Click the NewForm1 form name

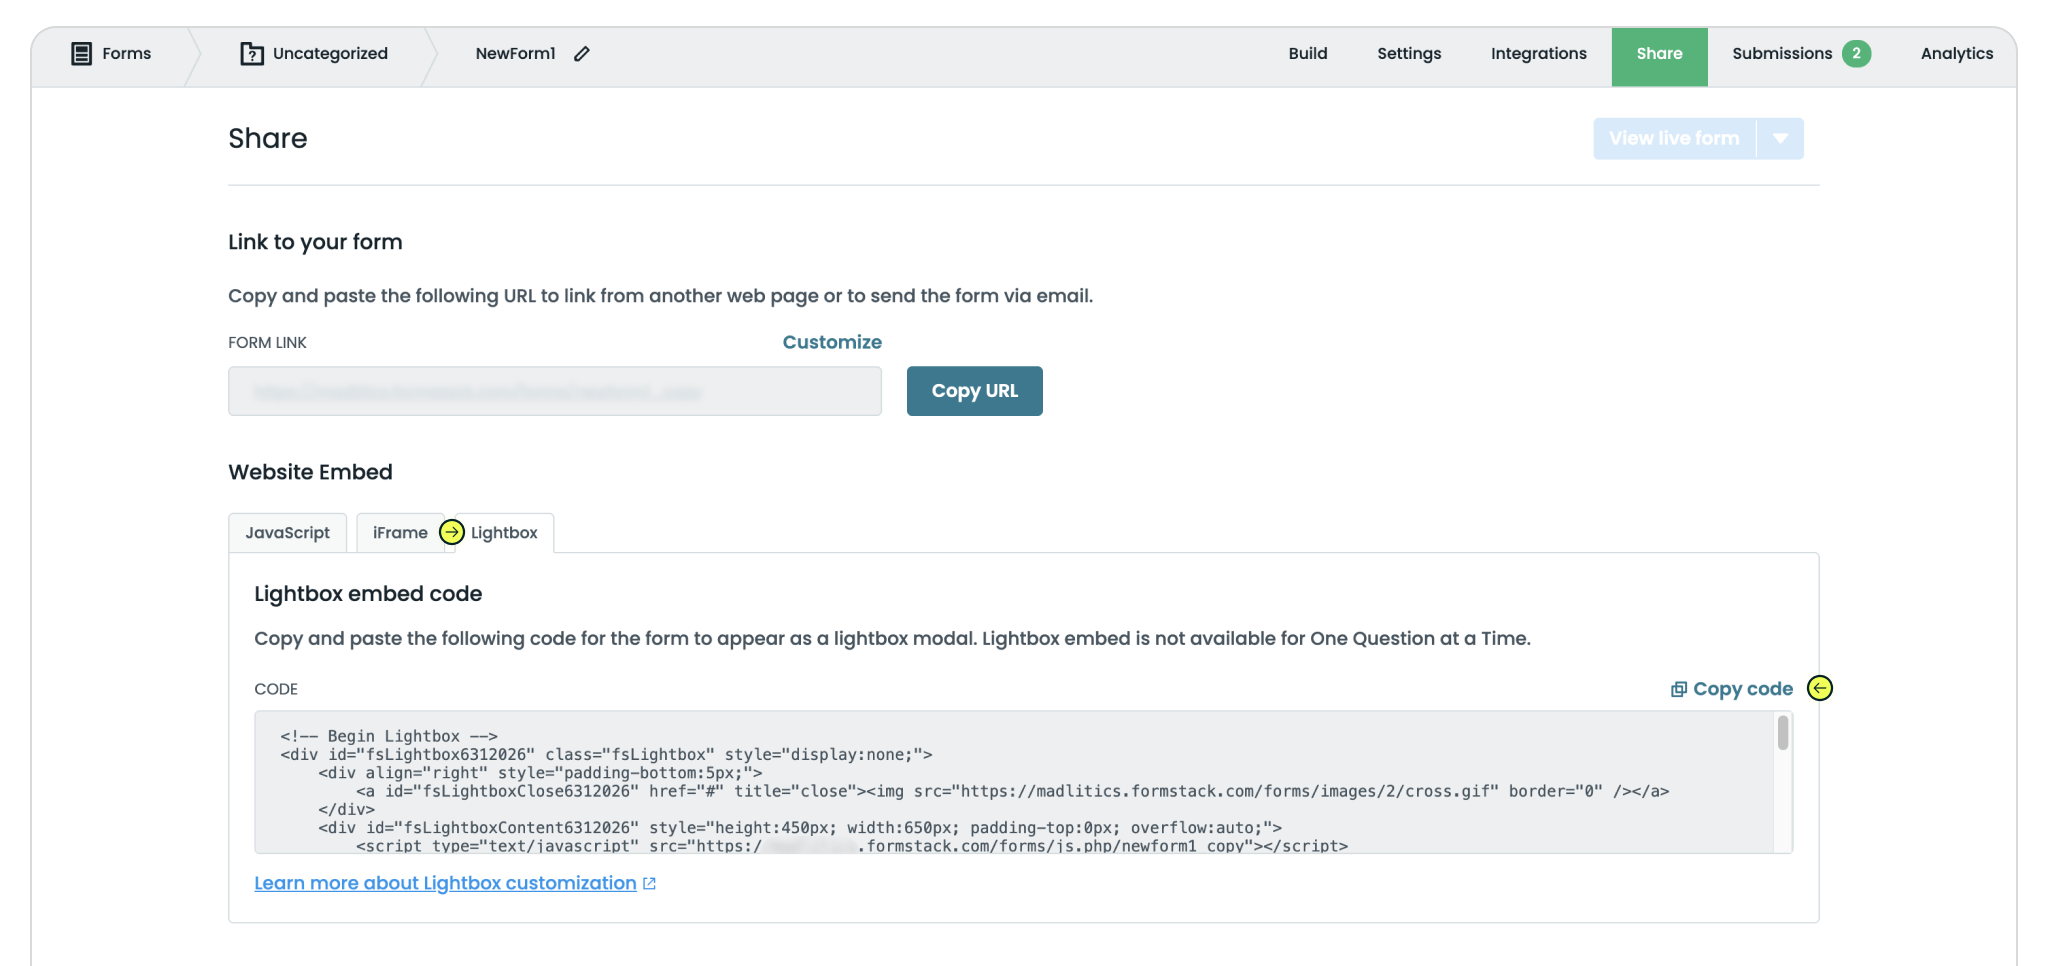516,54
